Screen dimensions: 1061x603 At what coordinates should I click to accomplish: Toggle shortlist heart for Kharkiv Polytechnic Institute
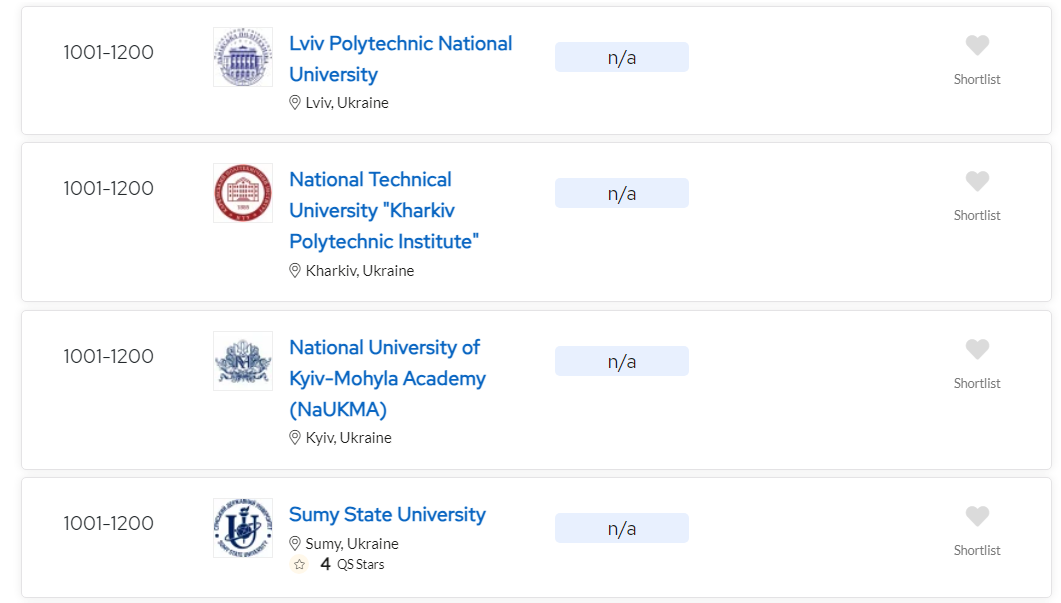point(977,182)
